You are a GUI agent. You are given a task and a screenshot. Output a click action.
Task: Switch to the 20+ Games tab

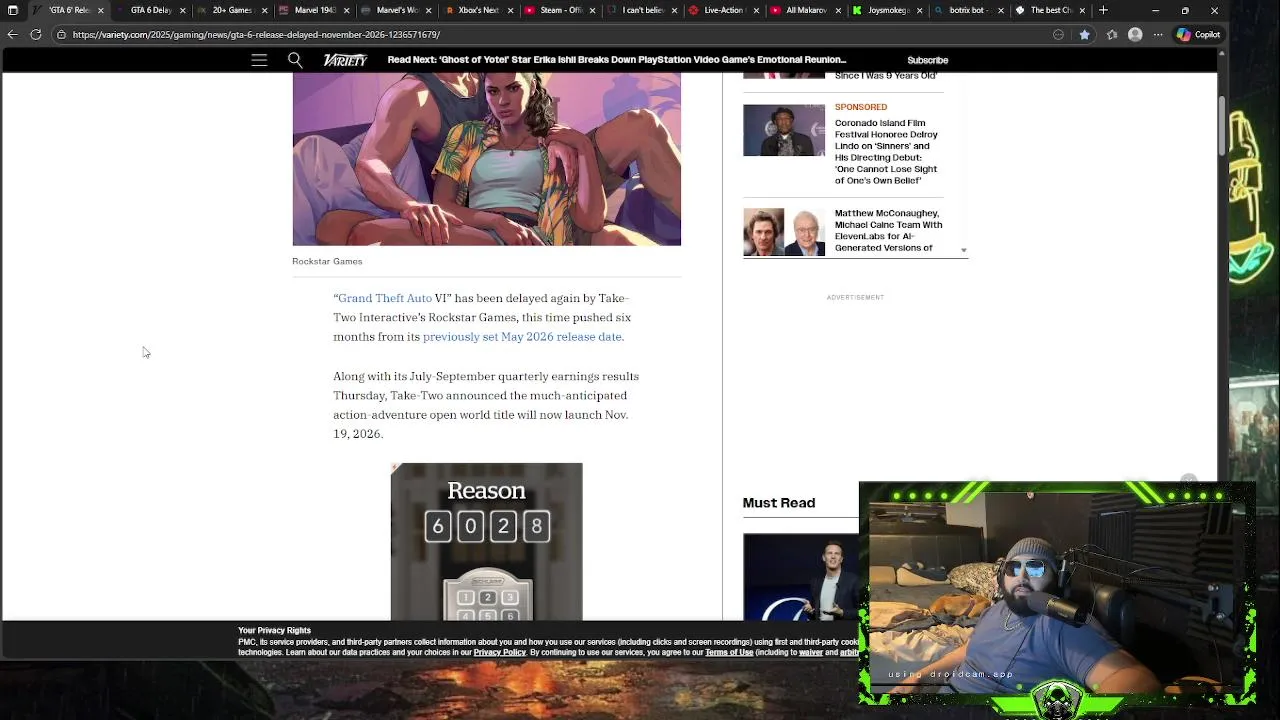(232, 10)
